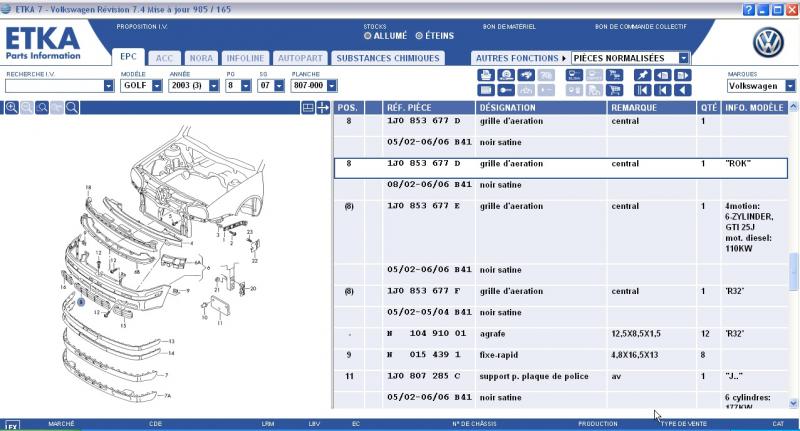Click the plain left arrow back icon
800x431 pixels.
[682, 90]
